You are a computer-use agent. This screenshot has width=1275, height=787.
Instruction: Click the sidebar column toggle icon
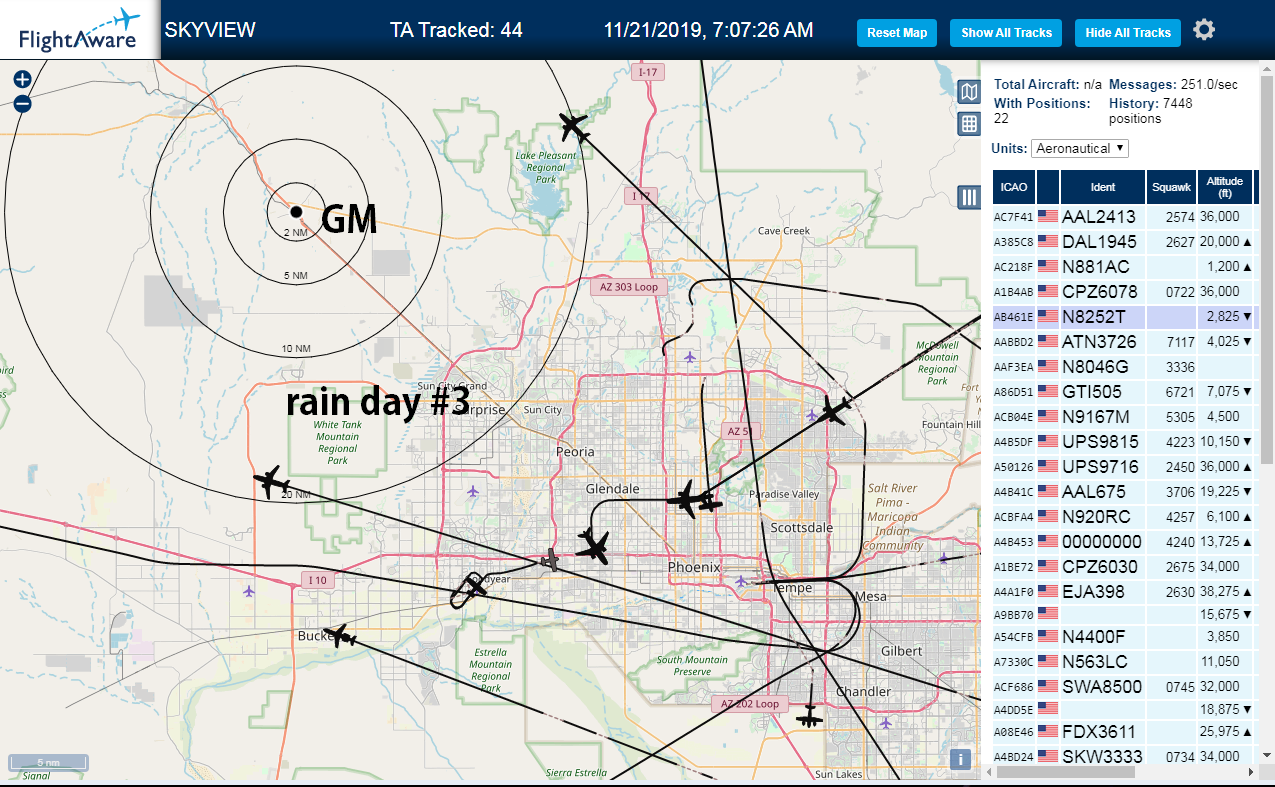[x=969, y=197]
